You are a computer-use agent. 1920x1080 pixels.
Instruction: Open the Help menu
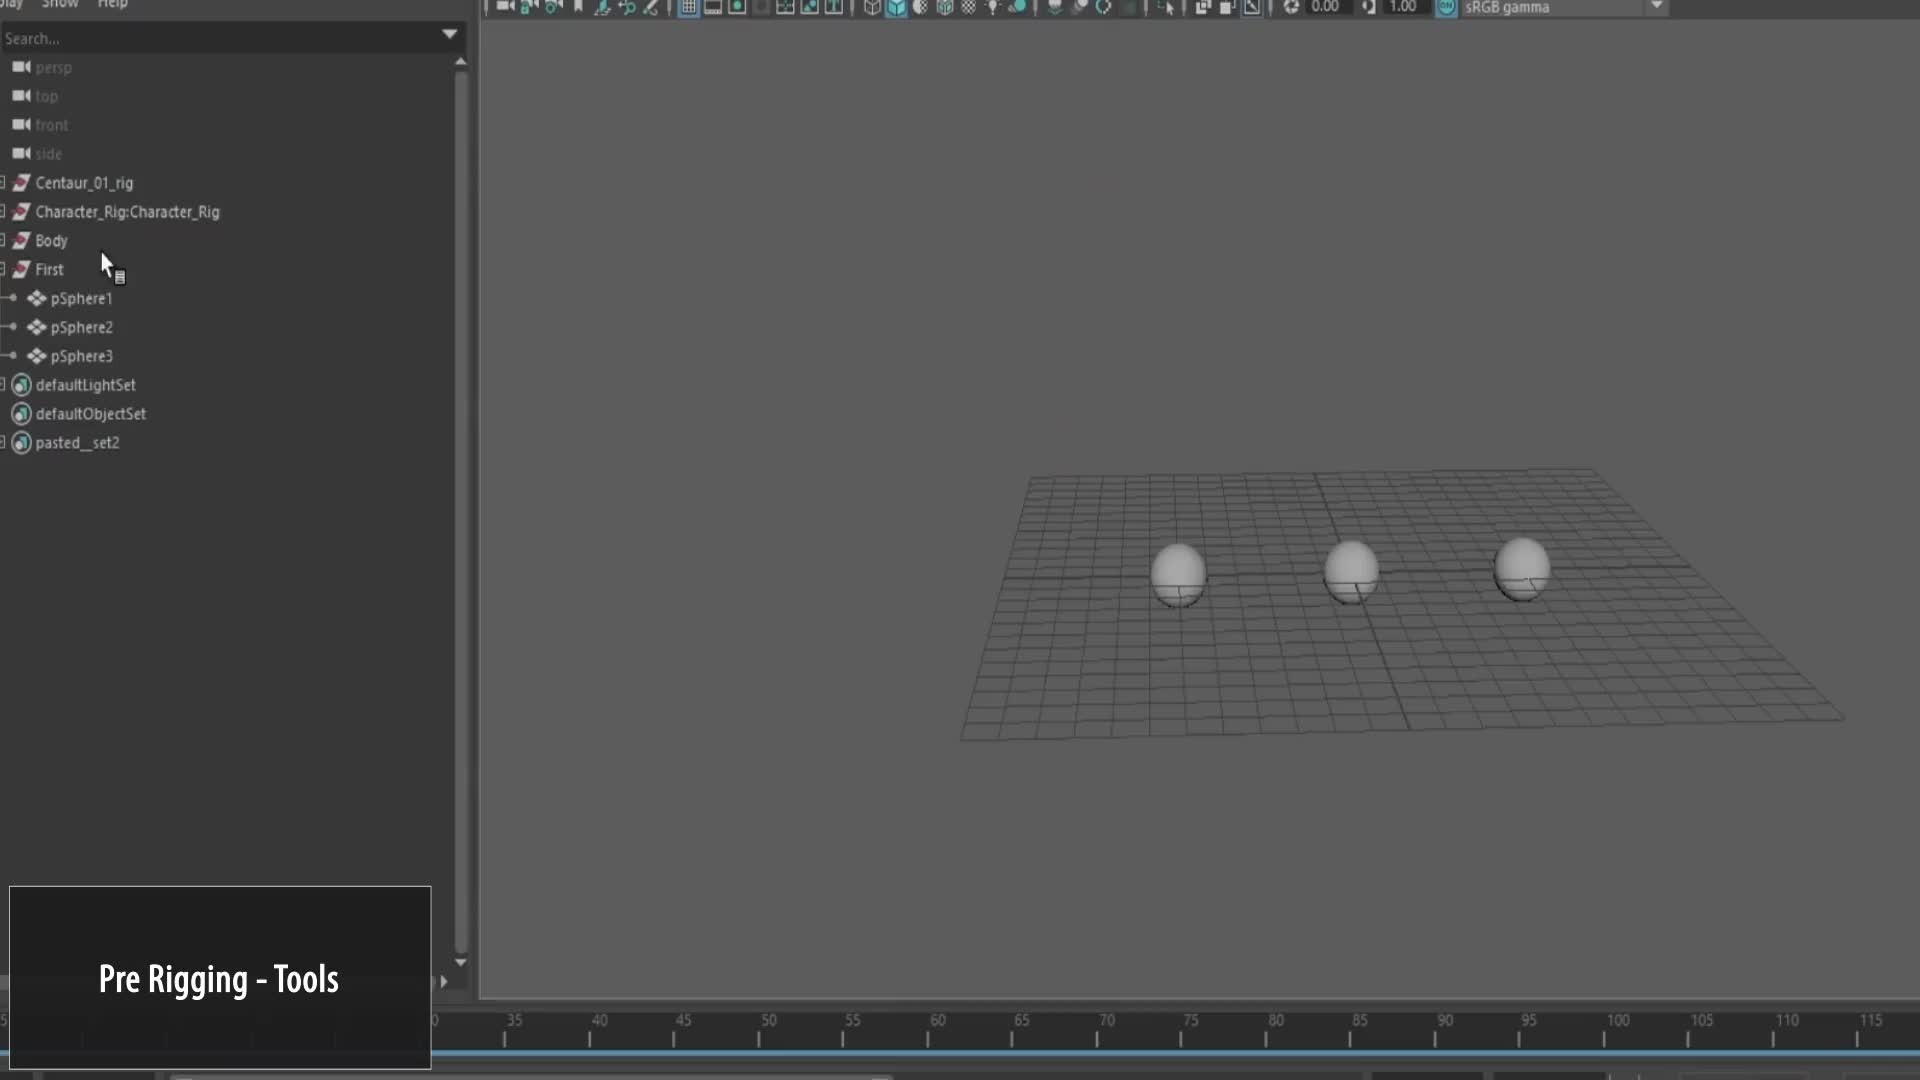click(x=112, y=4)
